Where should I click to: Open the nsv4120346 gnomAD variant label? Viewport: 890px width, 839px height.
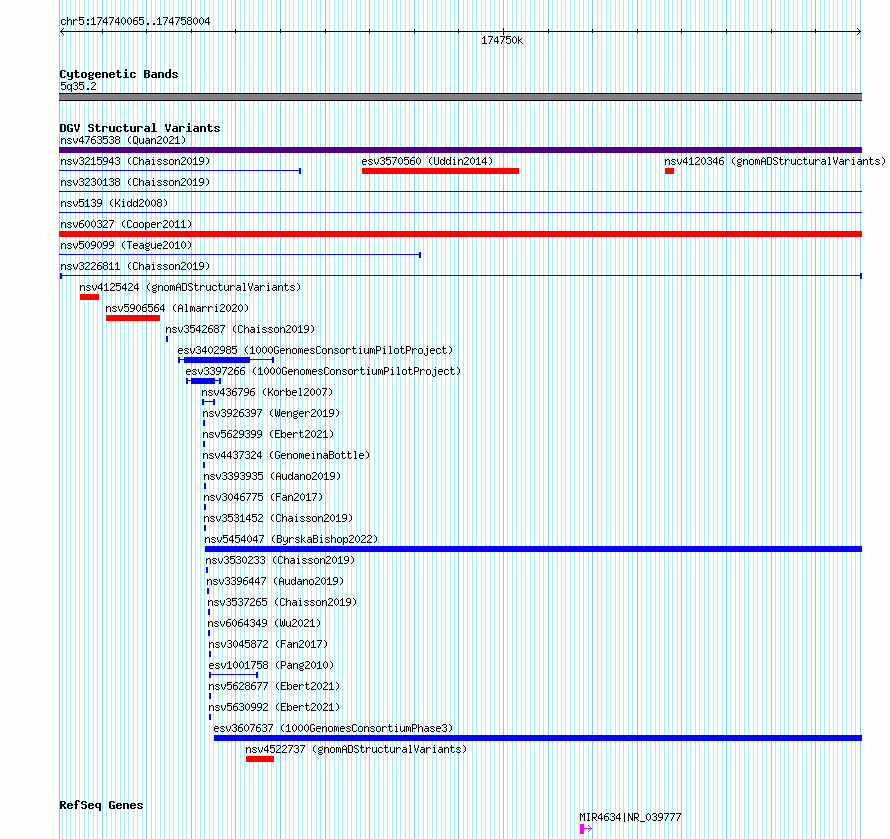point(775,161)
